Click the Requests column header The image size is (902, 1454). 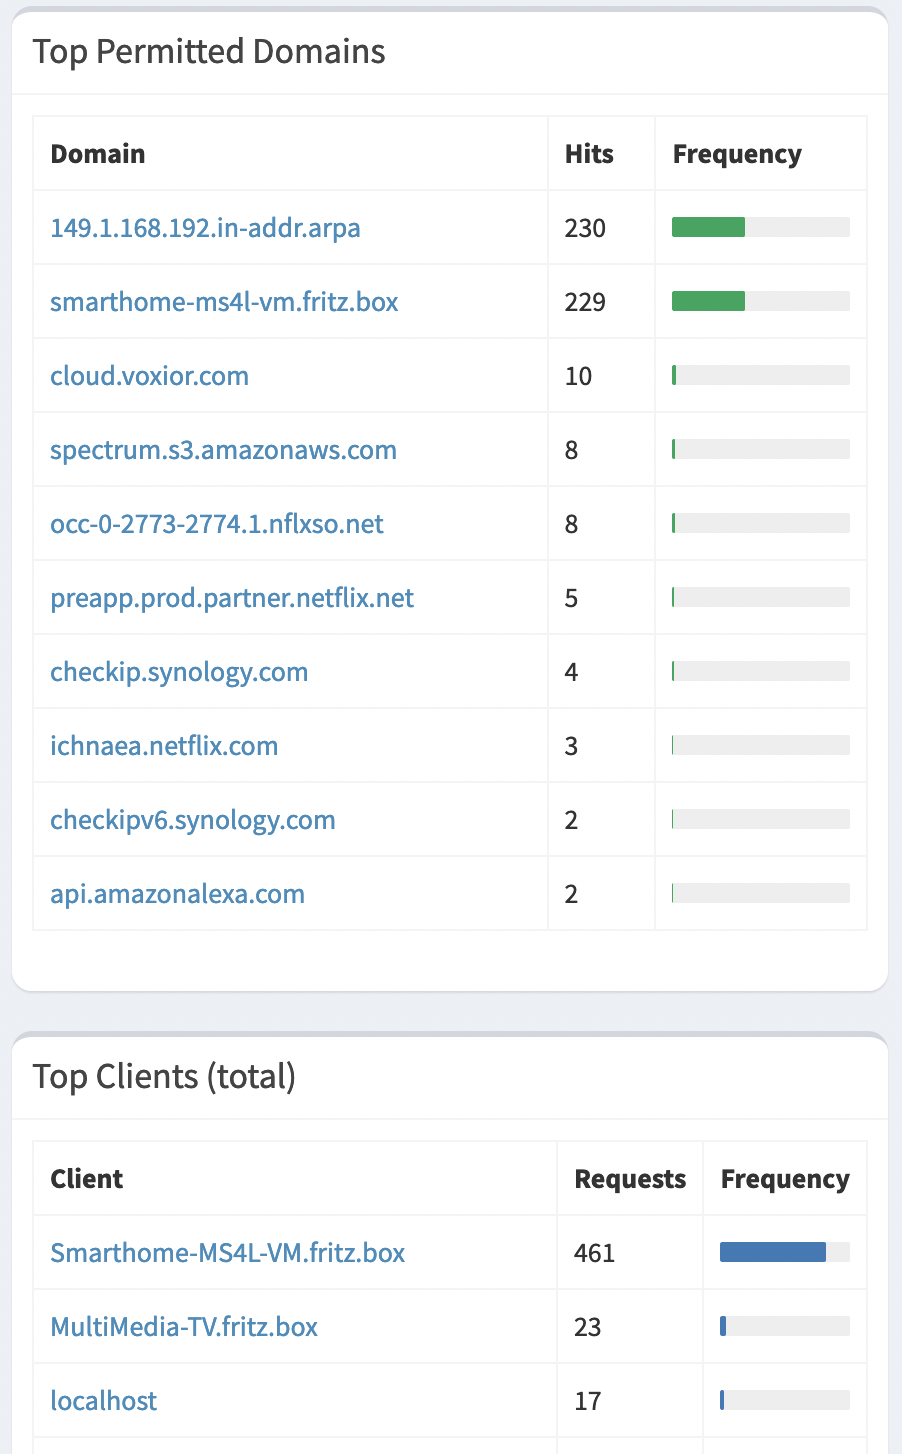(630, 1179)
